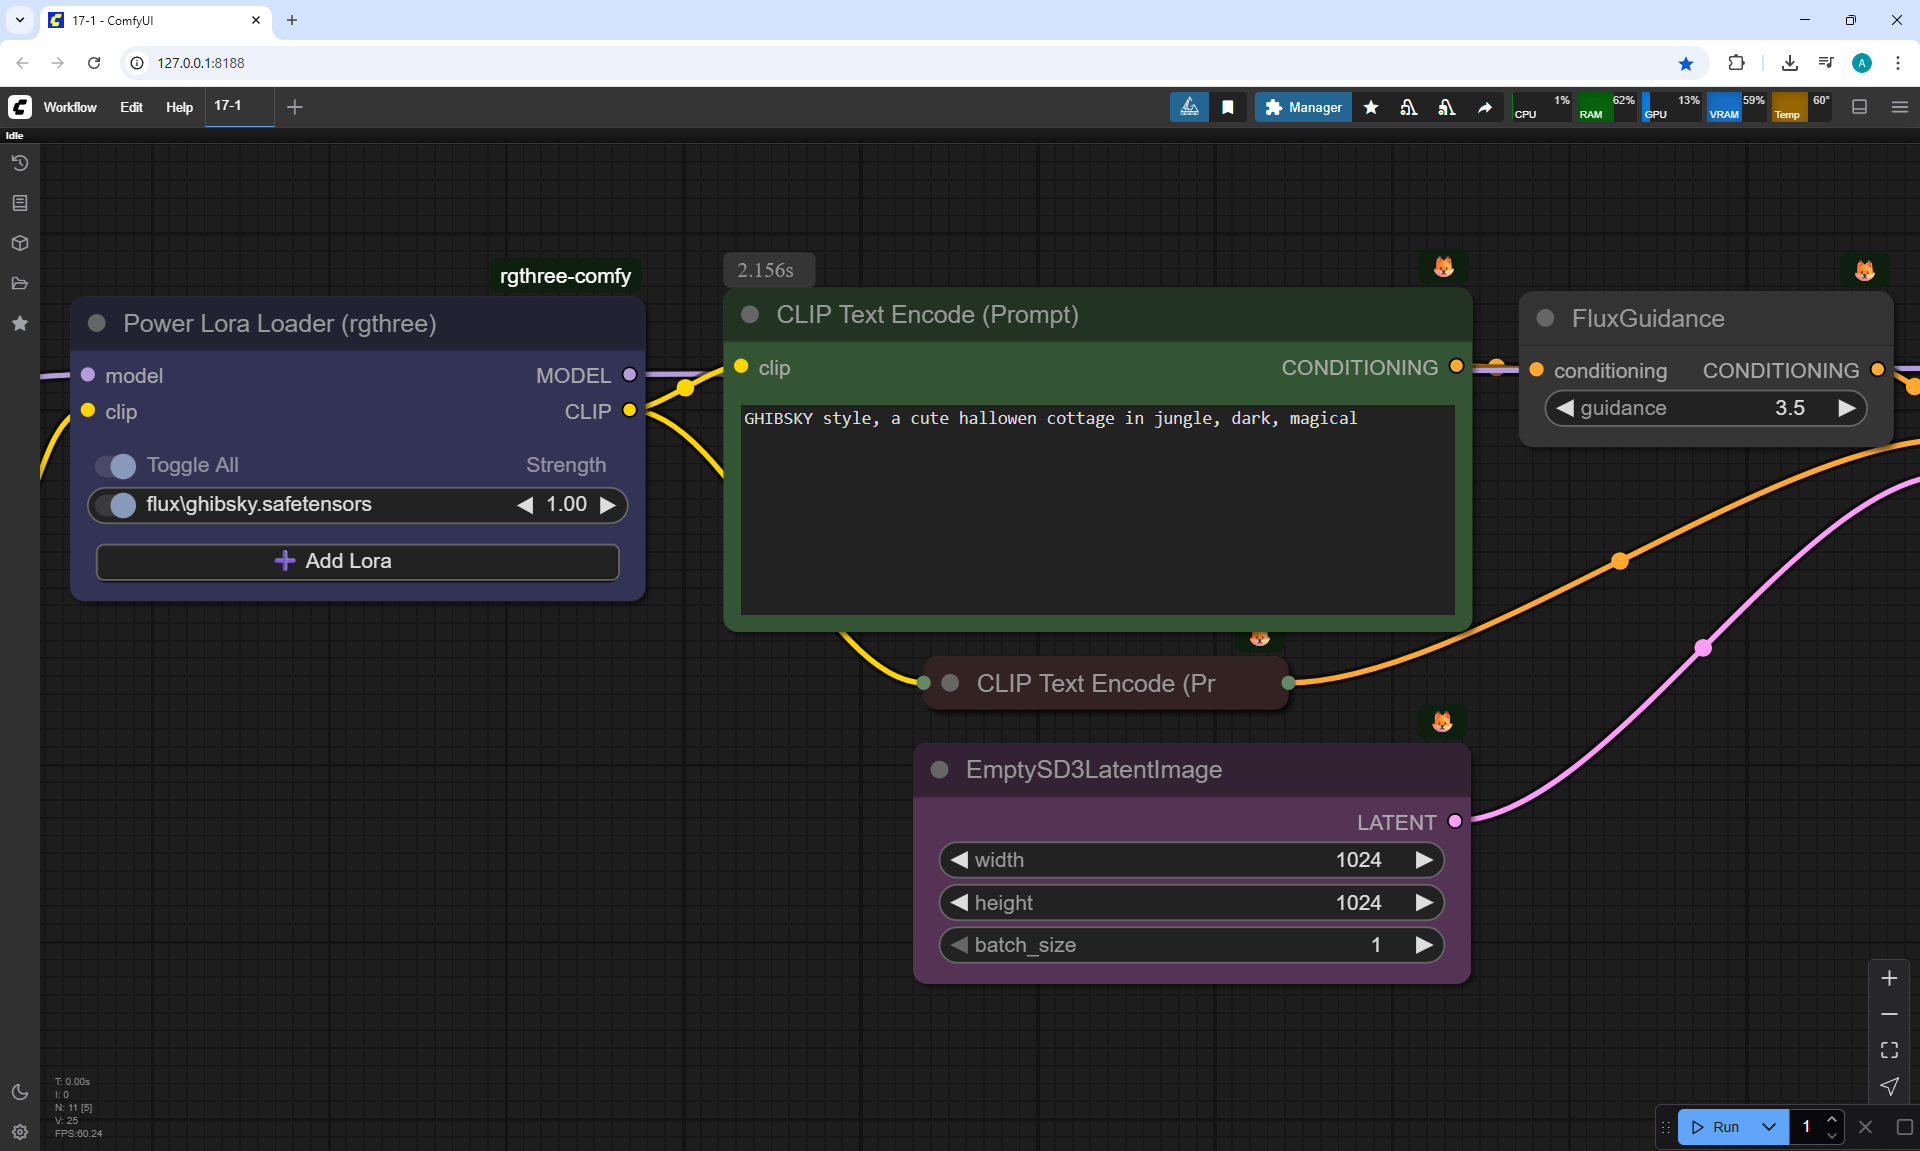
Task: Open the workflows folder sidebar icon
Action: point(20,283)
